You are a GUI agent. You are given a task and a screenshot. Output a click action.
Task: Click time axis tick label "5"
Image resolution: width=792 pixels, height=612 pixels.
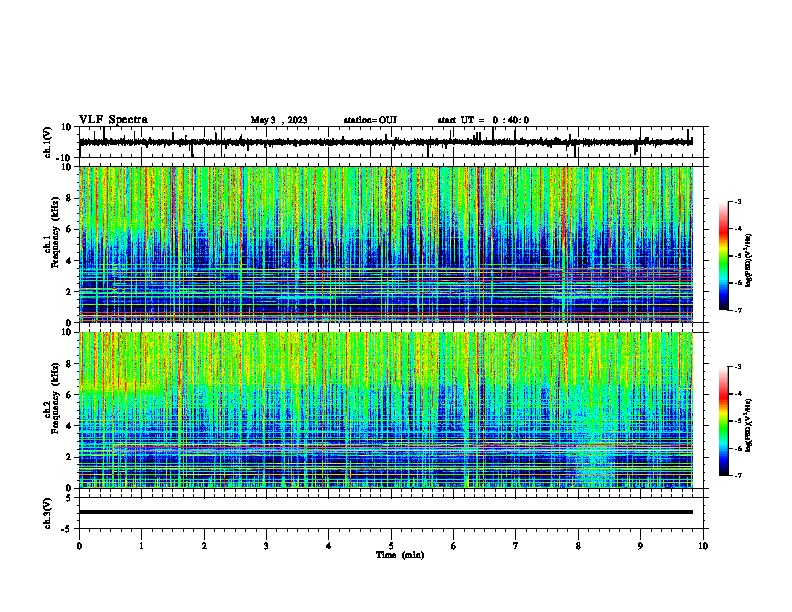coord(391,546)
